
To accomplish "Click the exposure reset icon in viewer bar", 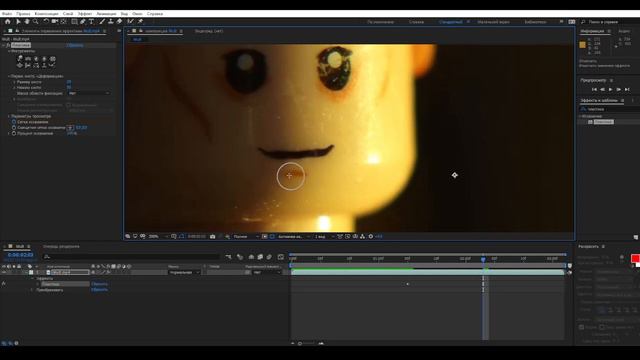I will click(x=371, y=237).
